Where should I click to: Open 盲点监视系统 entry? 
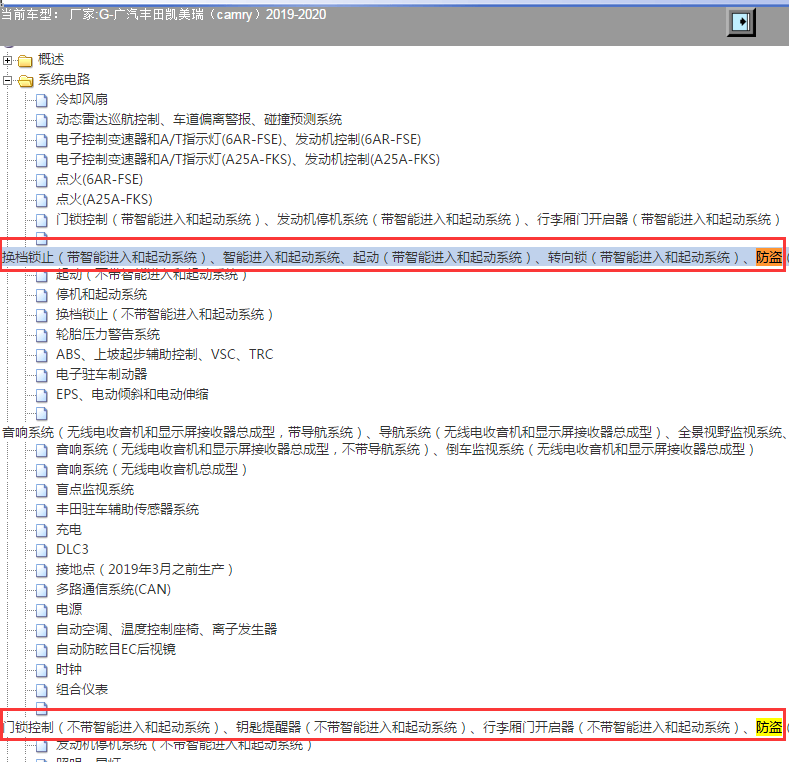[x=95, y=489]
